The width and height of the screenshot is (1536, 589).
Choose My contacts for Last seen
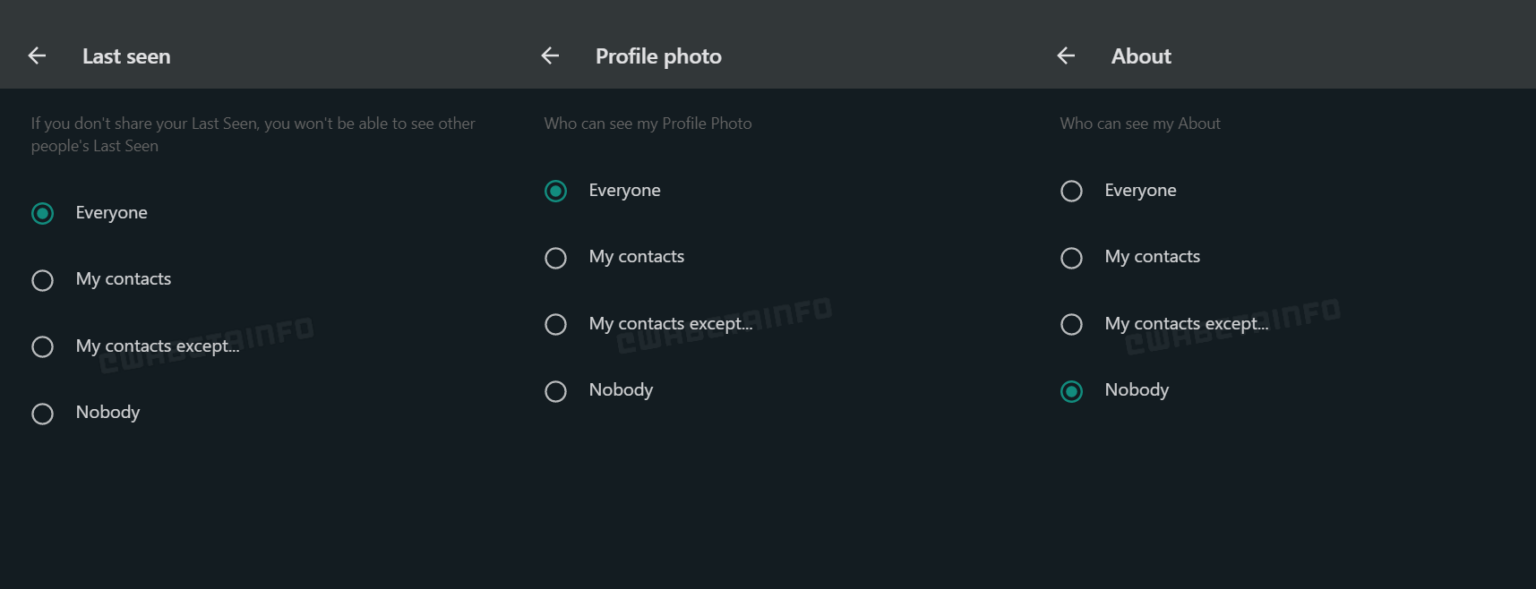[x=42, y=280]
